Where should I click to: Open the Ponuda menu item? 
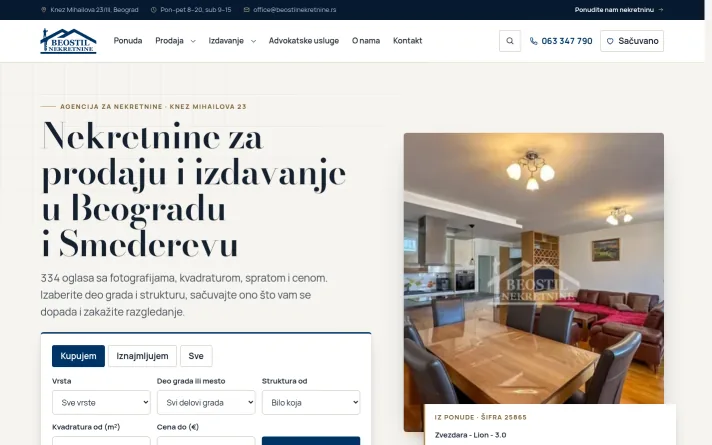tap(128, 41)
